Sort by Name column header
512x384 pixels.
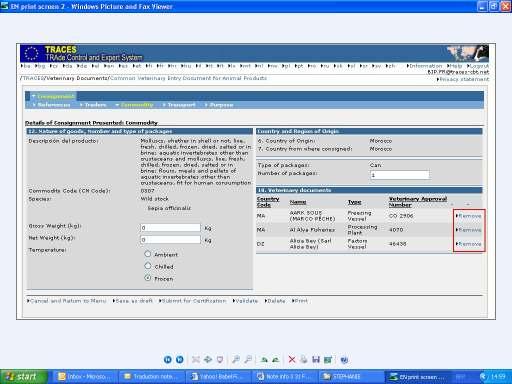pyautogui.click(x=298, y=202)
